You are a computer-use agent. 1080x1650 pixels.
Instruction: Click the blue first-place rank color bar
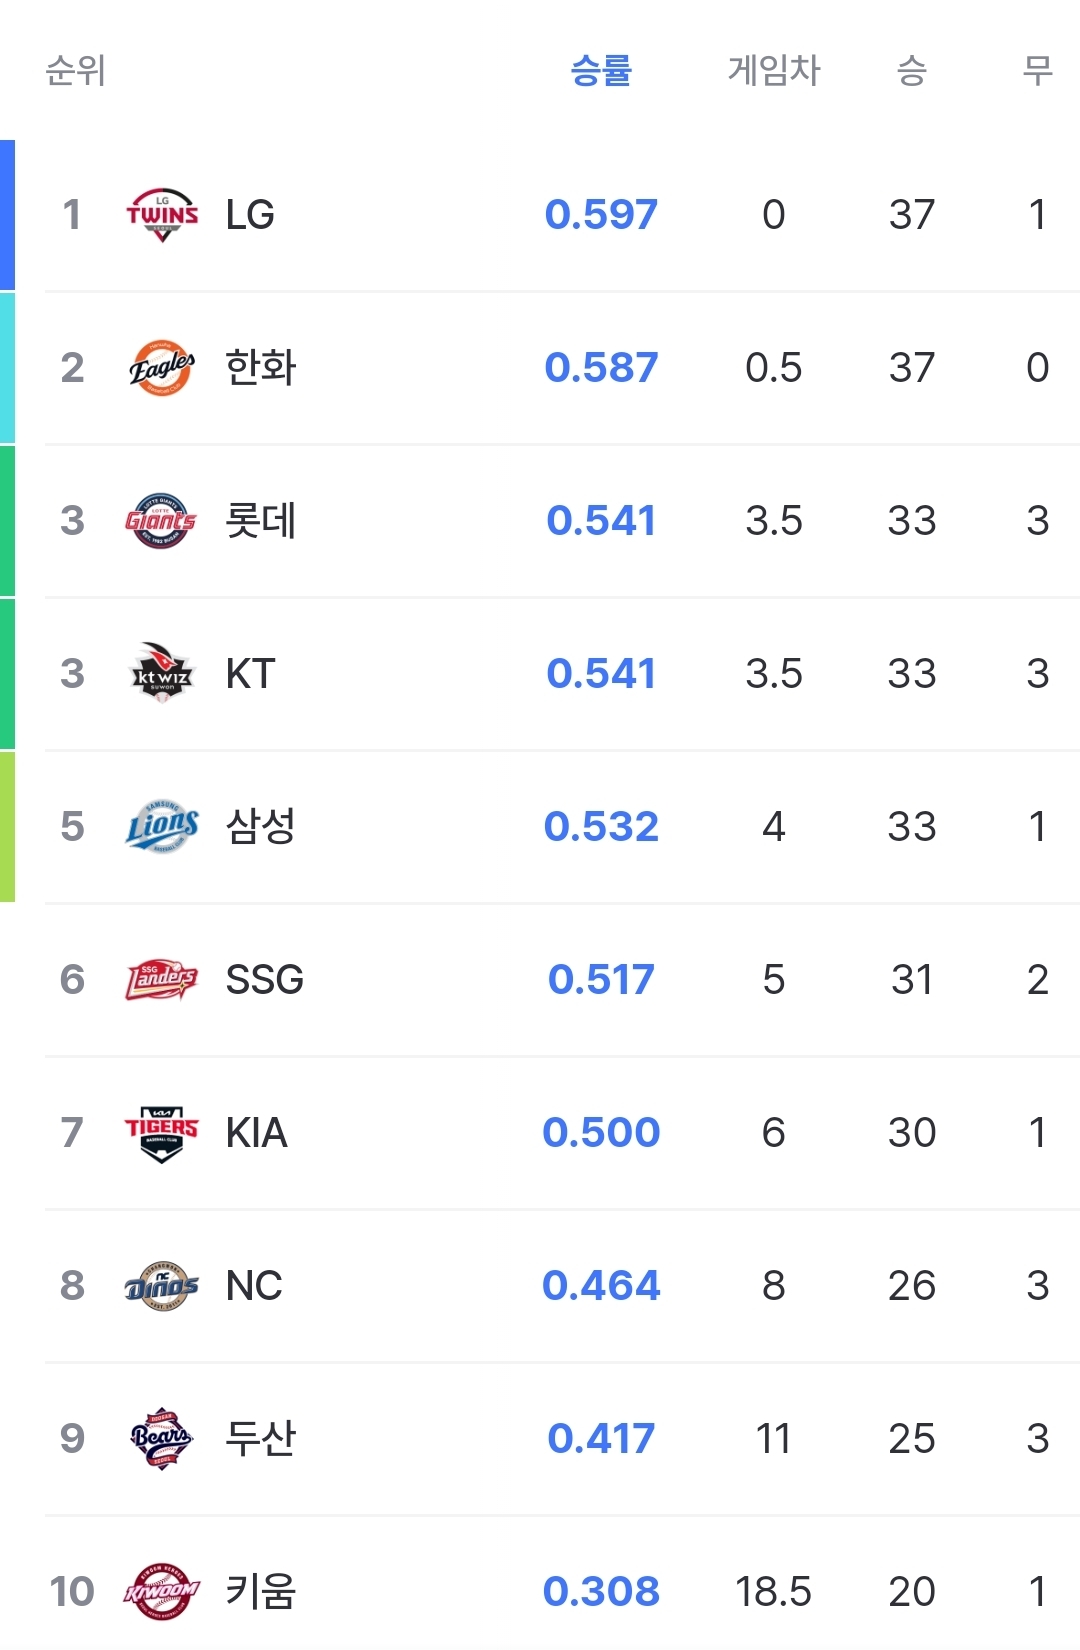coord(7,215)
